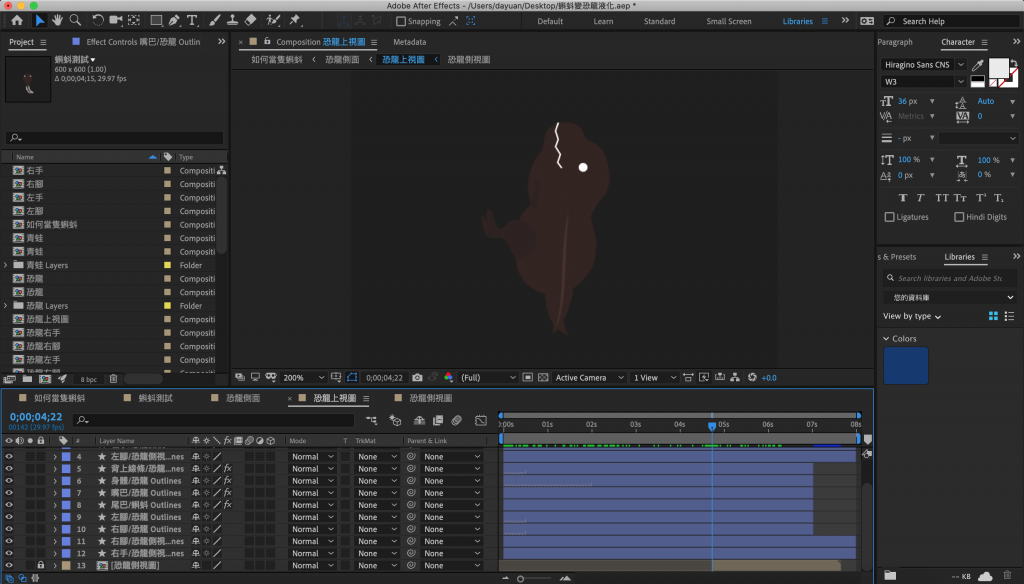Screen dimensions: 1024x584
Task: Pick the Pen tool in toolbar
Action: (174, 20)
